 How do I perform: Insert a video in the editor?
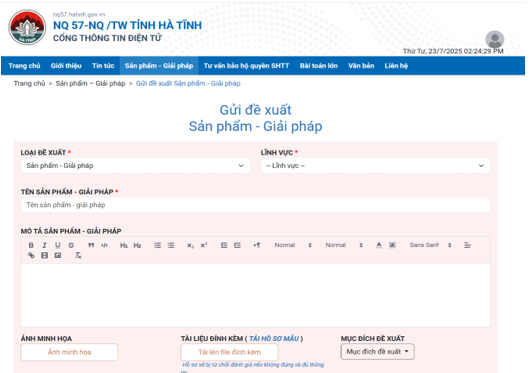click(x=44, y=255)
